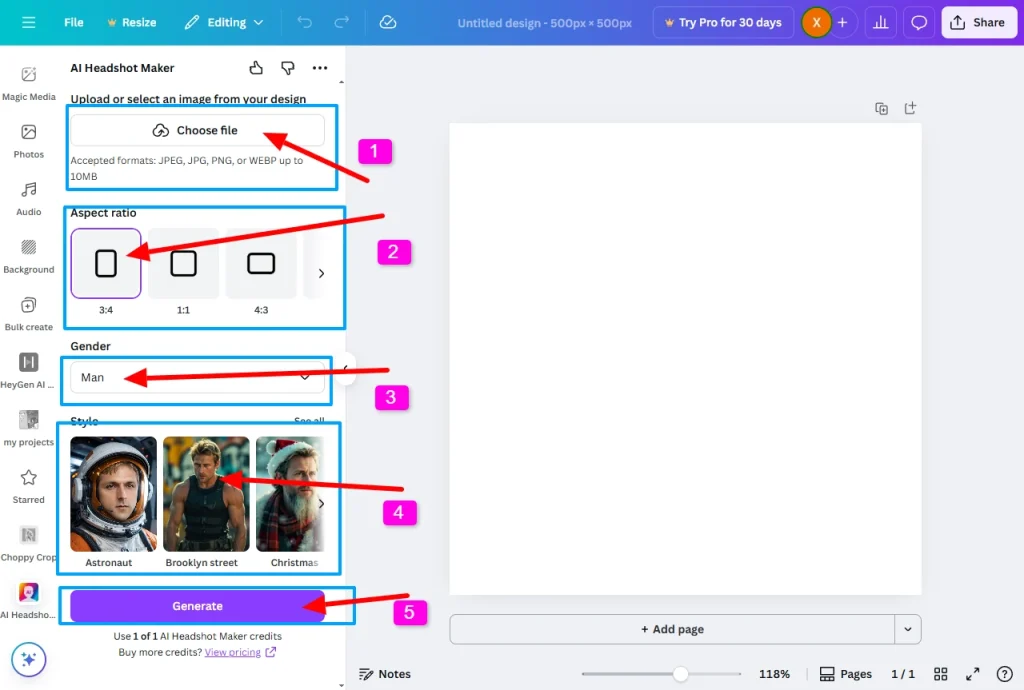Thumbs up the AI Headshot Maker

point(256,68)
